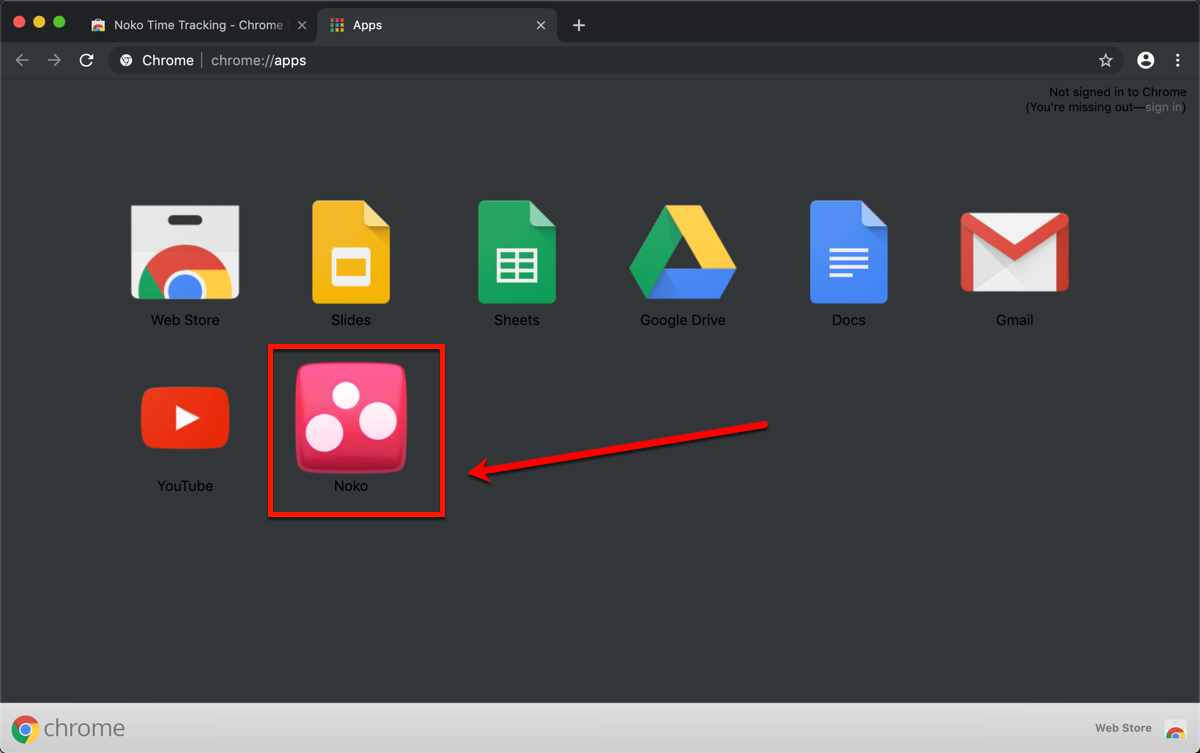1200x753 pixels.
Task: Open the YouTube app
Action: [x=185, y=418]
